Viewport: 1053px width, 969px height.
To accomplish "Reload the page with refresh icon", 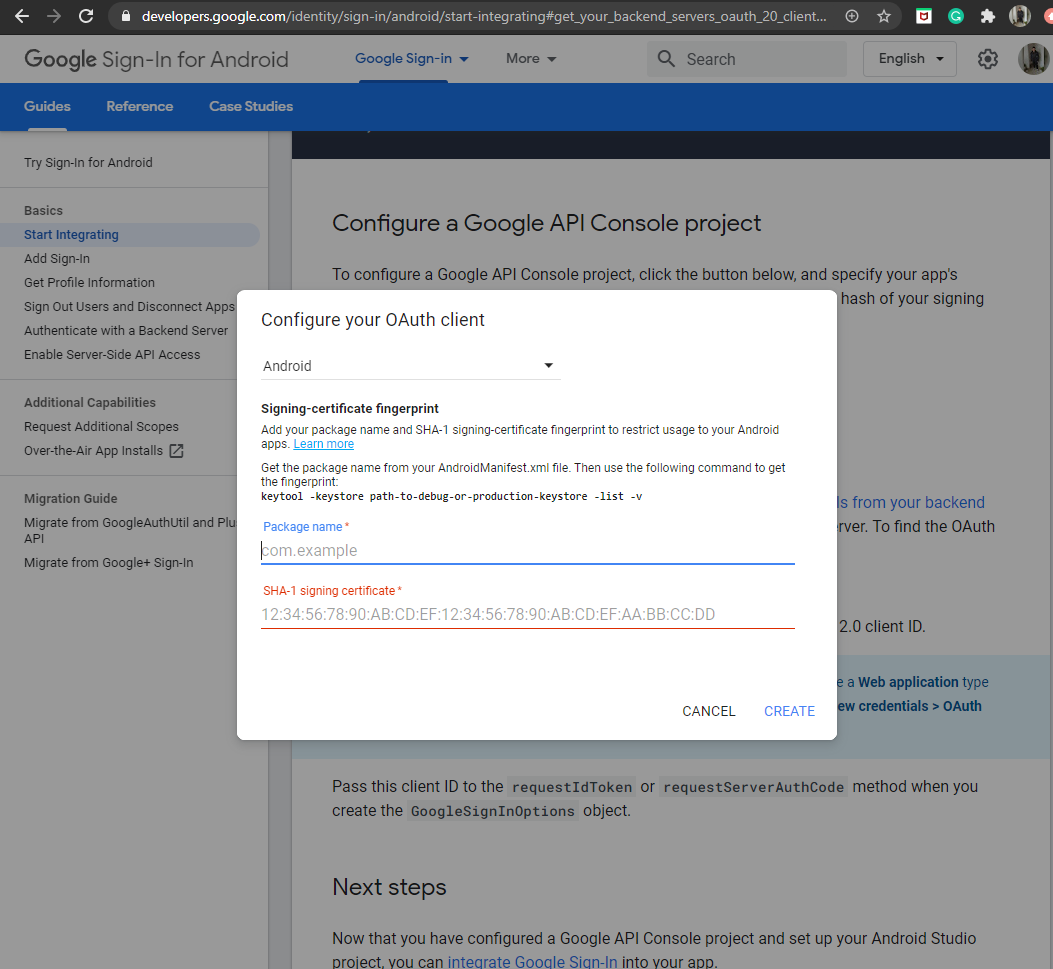I will [85, 15].
